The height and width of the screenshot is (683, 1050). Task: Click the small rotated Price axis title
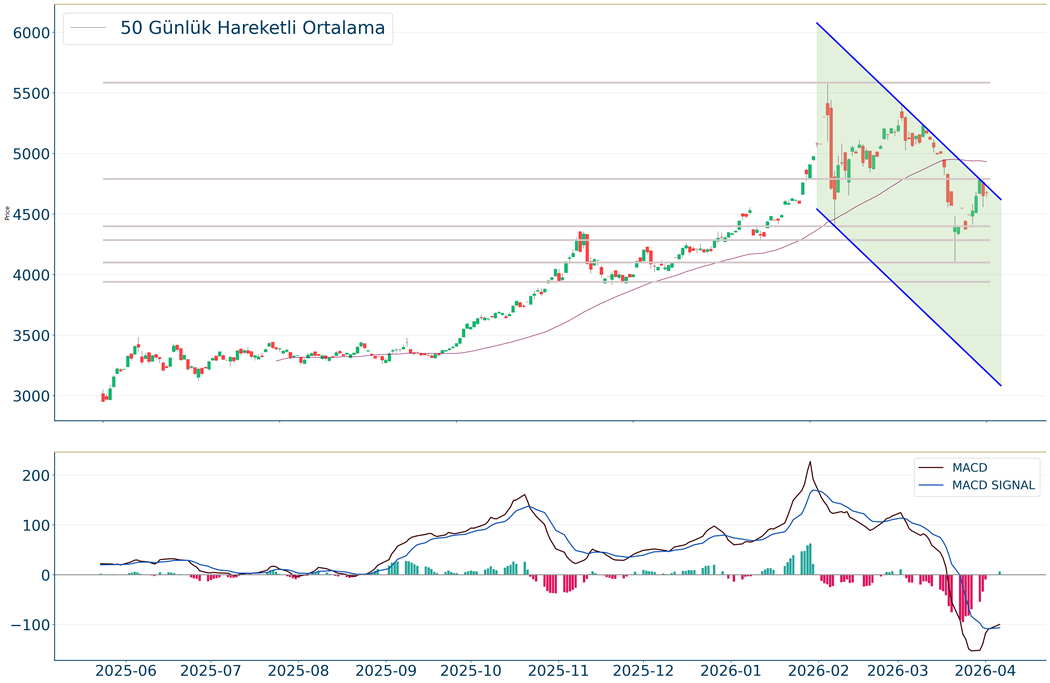coord(8,212)
